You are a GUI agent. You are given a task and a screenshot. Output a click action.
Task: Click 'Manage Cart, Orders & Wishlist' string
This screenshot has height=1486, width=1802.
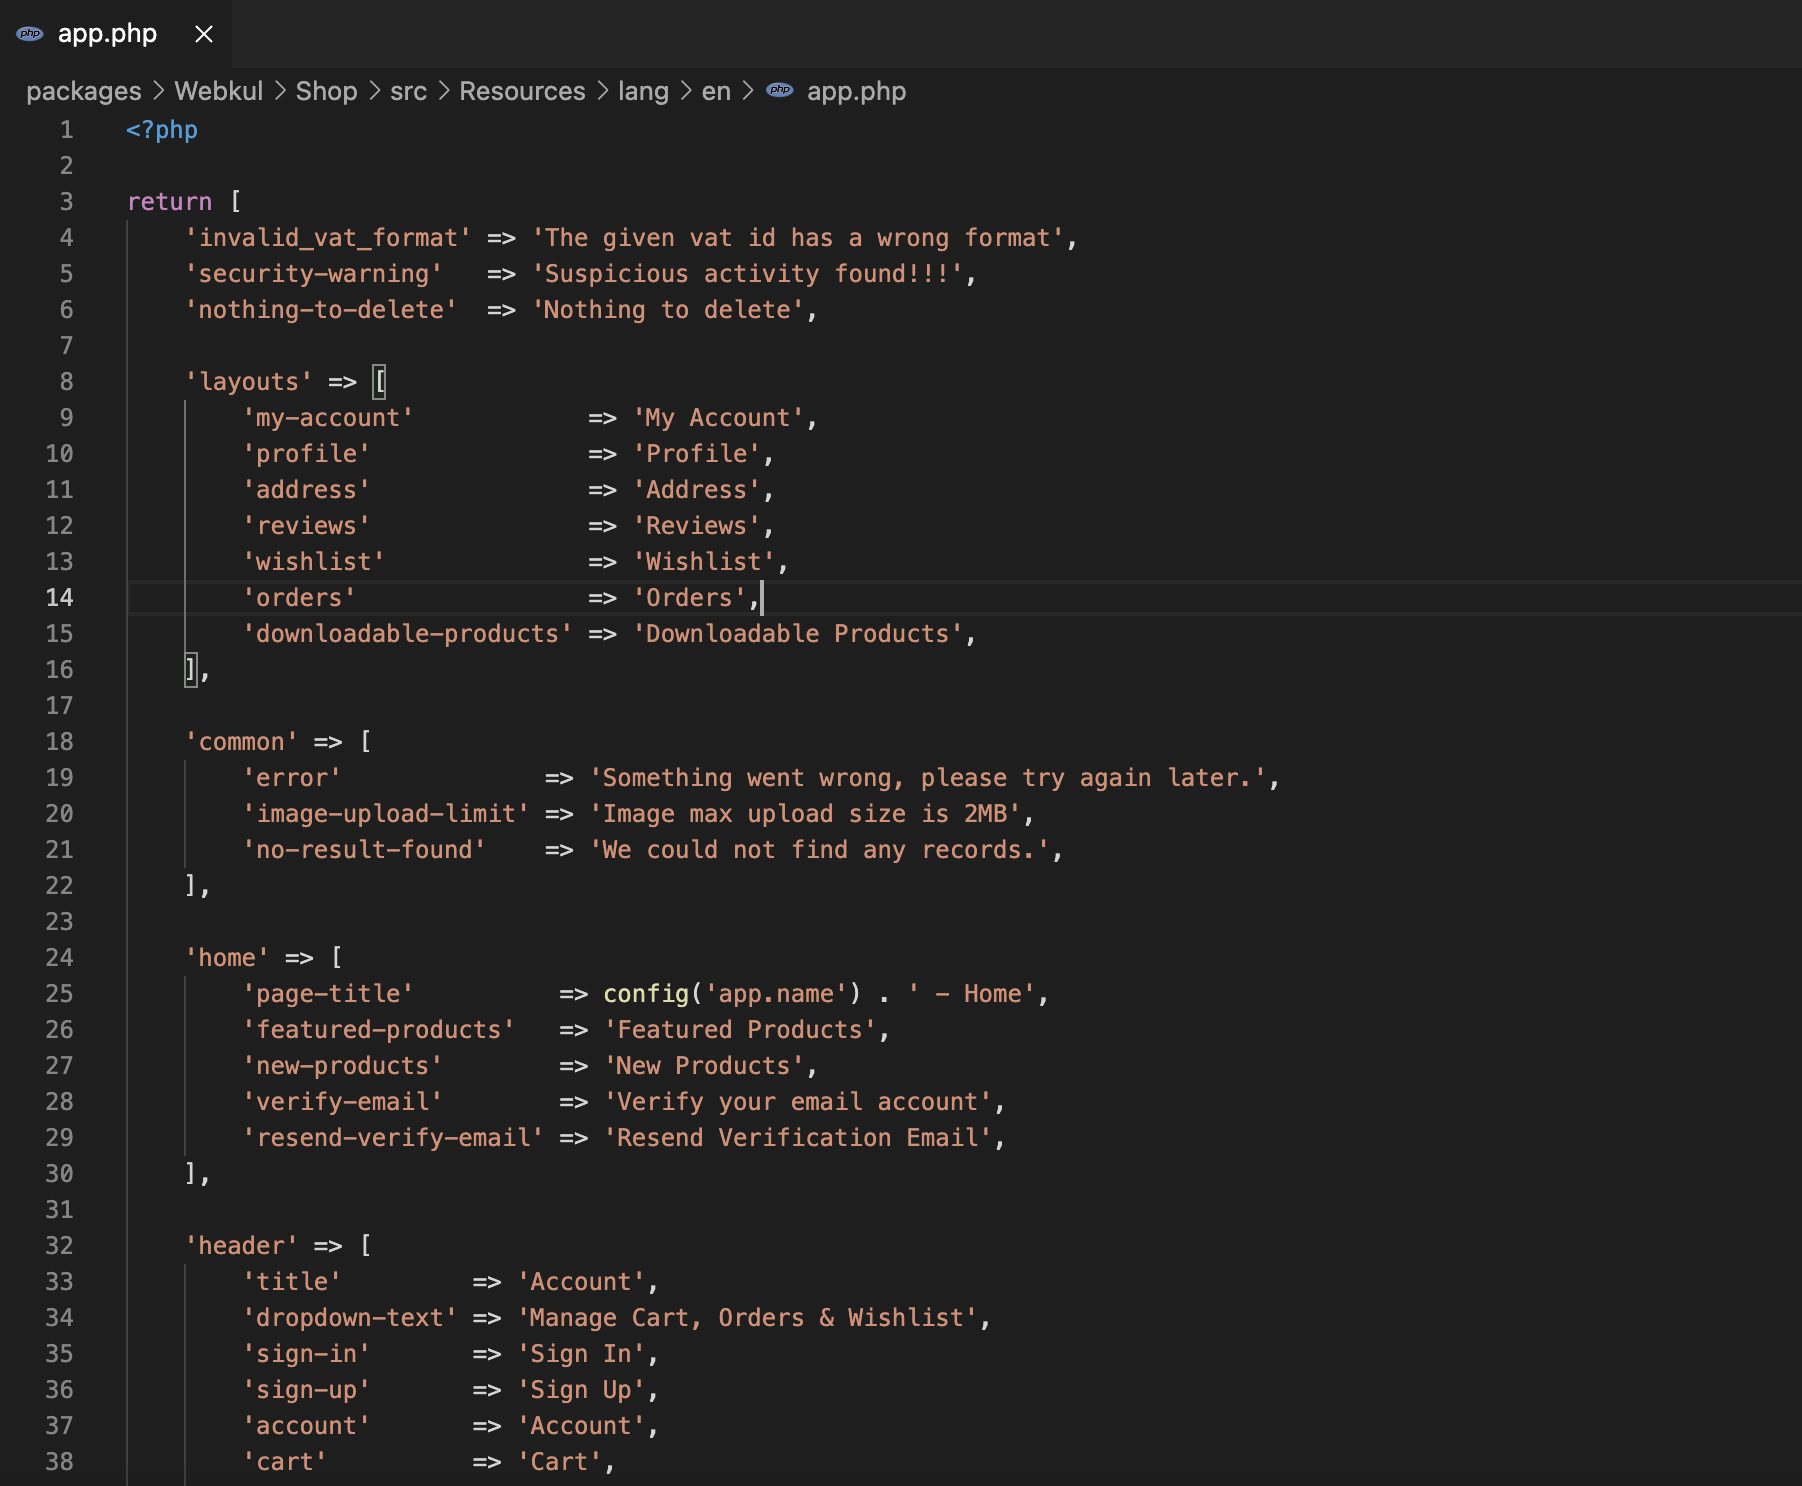pos(747,1318)
